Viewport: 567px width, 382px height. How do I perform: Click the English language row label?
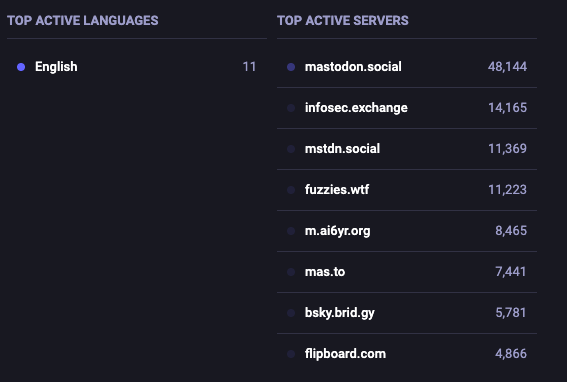56,67
